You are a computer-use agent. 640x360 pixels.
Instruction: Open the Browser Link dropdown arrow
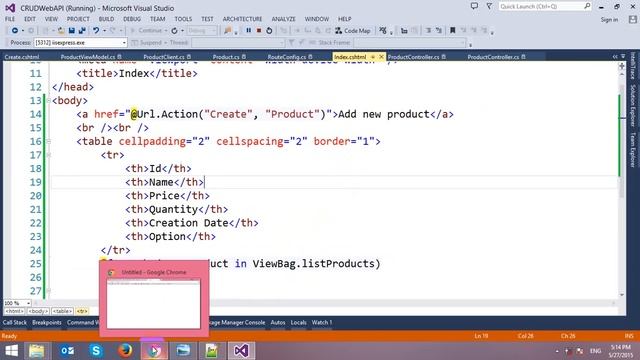[x=182, y=31]
